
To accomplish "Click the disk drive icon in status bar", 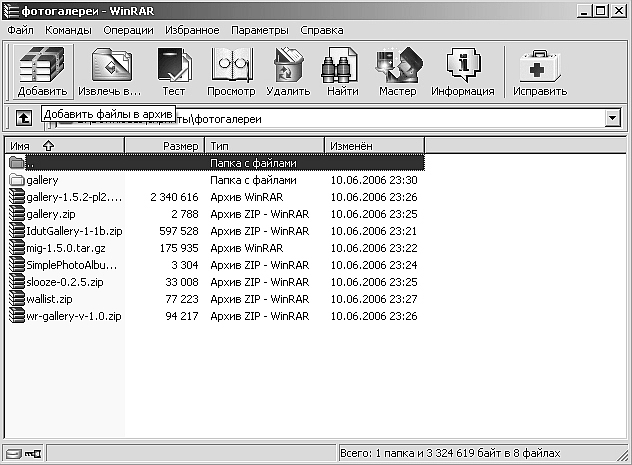I will pyautogui.click(x=13, y=454).
